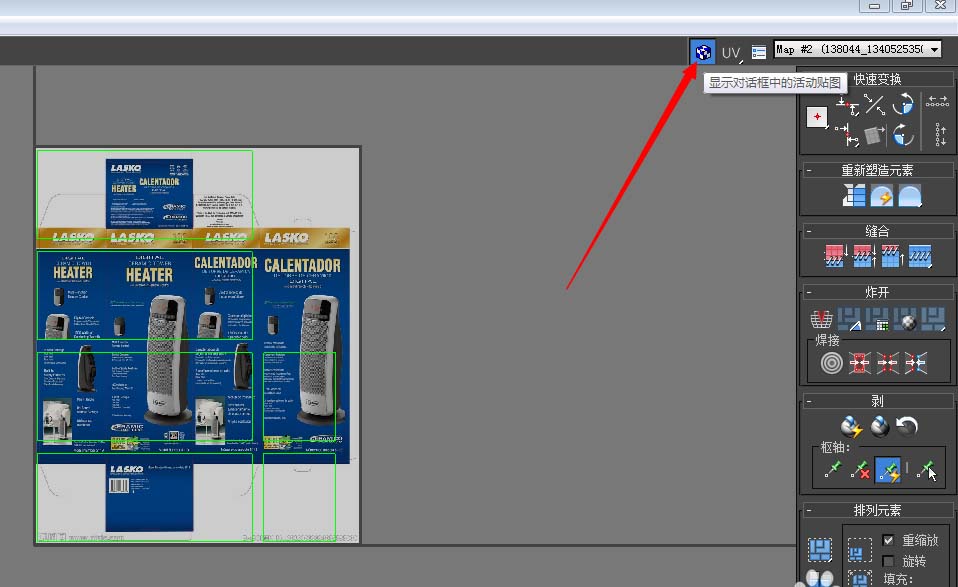Click target weld concentric circles icon
Image resolution: width=958 pixels, height=587 pixels.
pos(832,363)
